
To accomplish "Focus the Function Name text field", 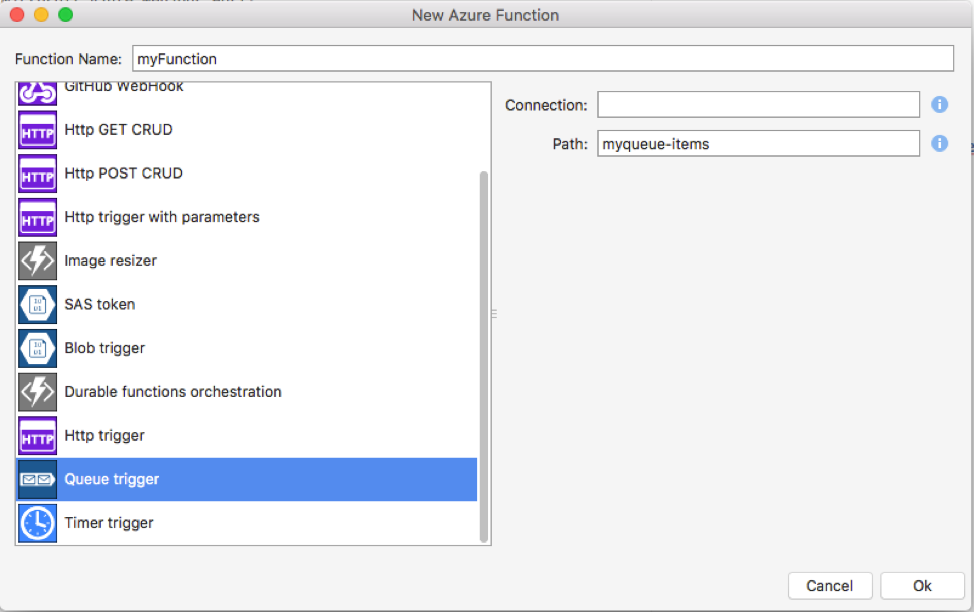I will [542, 59].
